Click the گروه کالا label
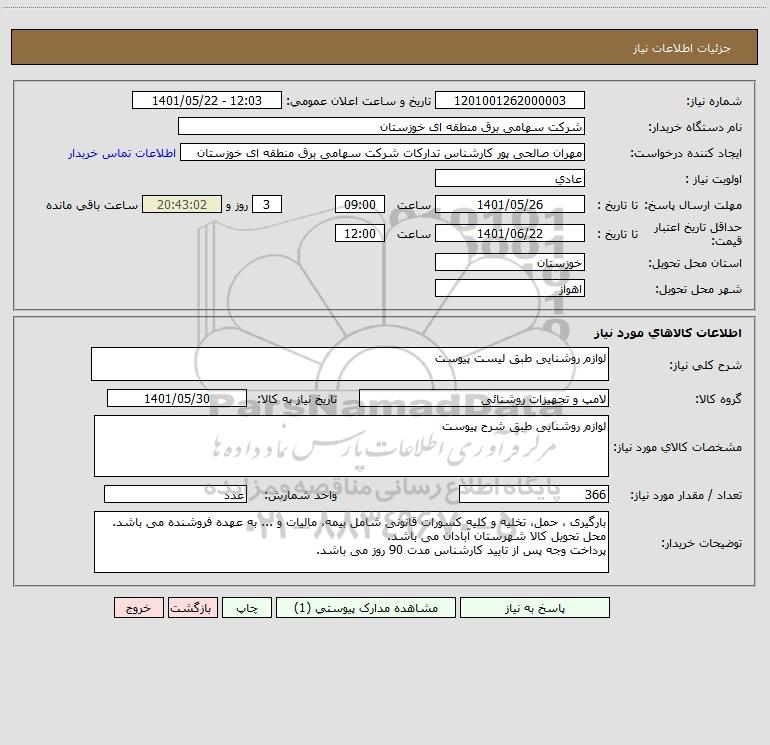The image size is (770, 745). 719,399
